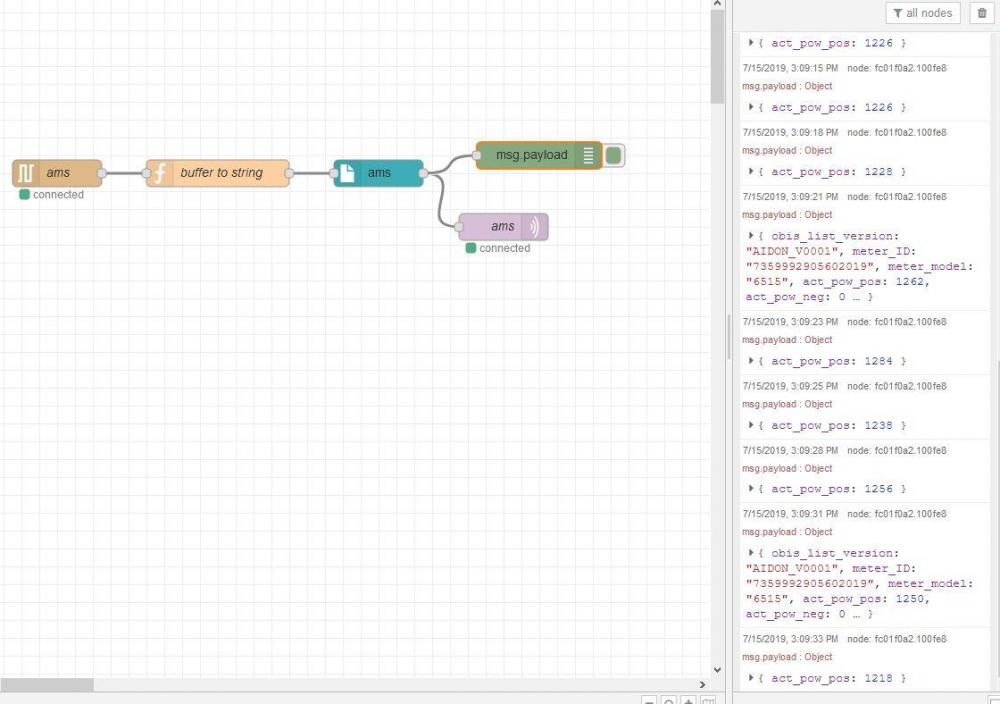Click the input port of the msg.payload node
Screen dimensions: 1000x704
point(476,155)
